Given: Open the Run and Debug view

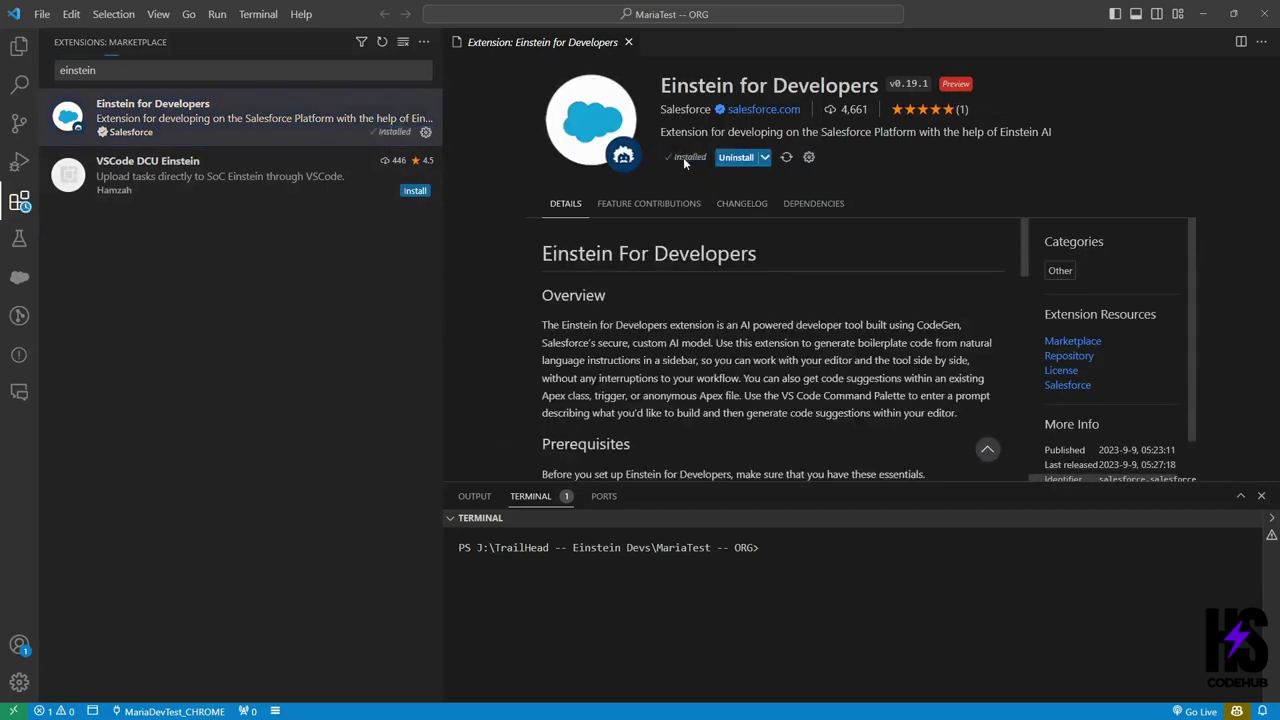Looking at the screenshot, I should (19, 162).
